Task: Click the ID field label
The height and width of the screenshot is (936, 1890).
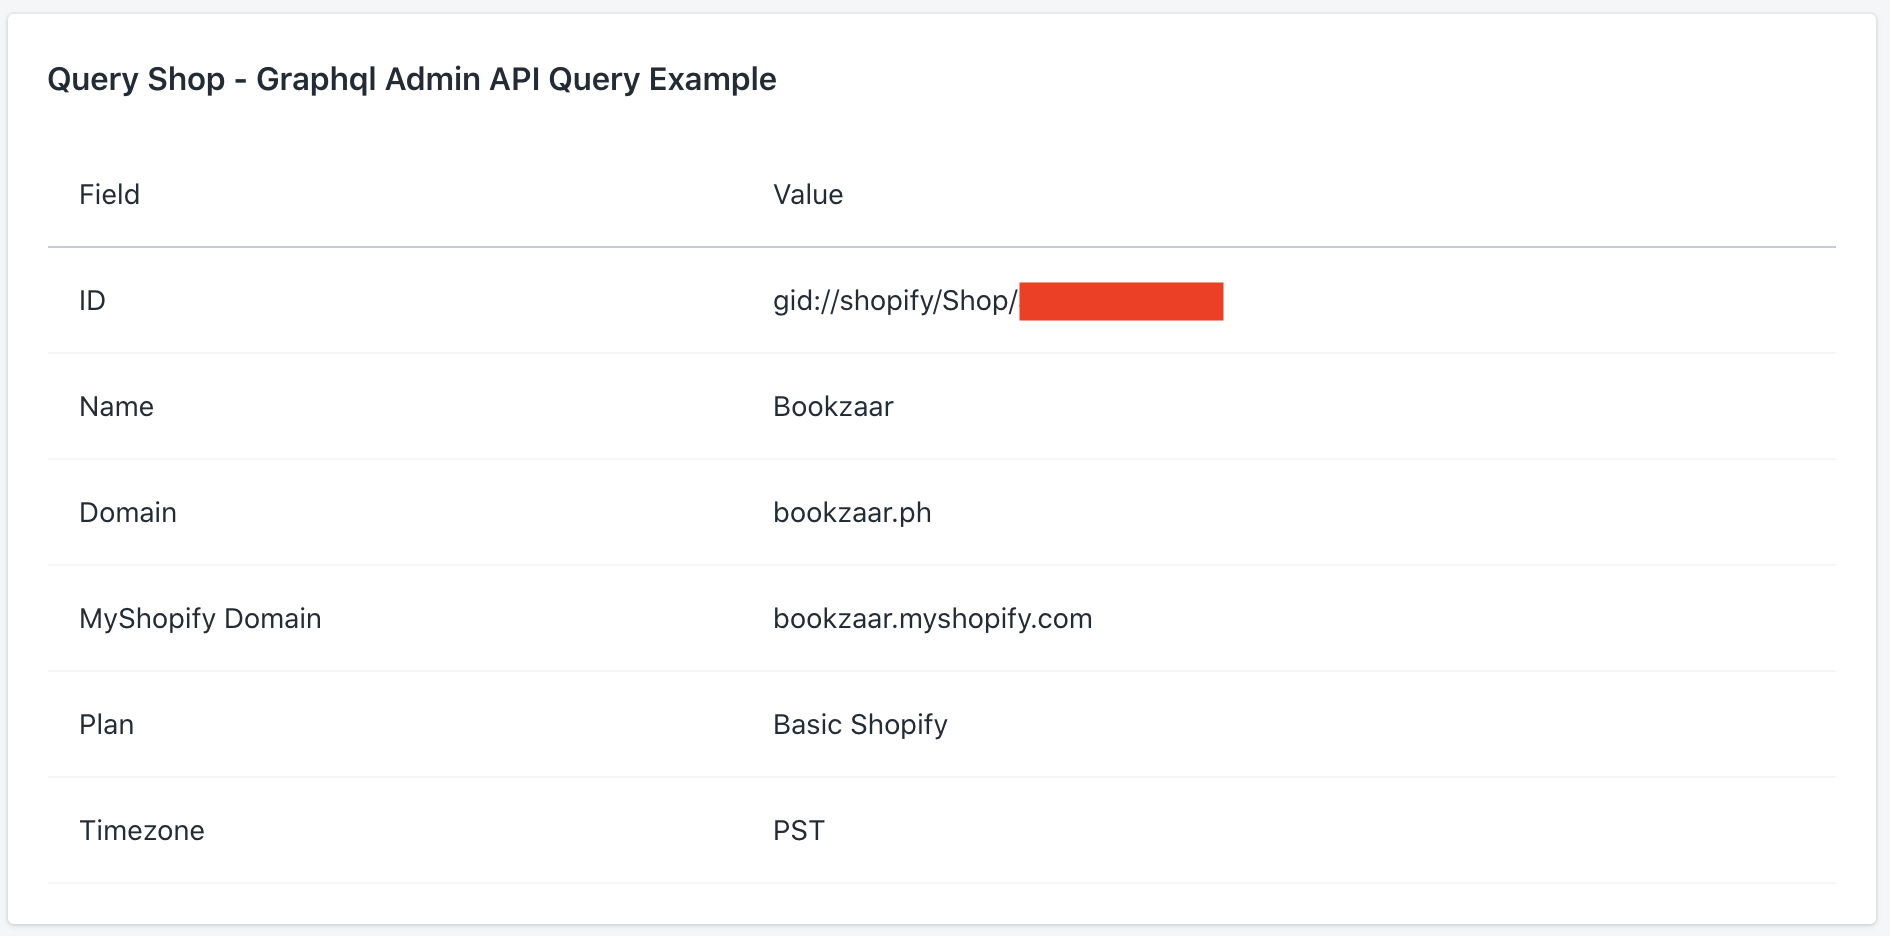Action: [92, 300]
